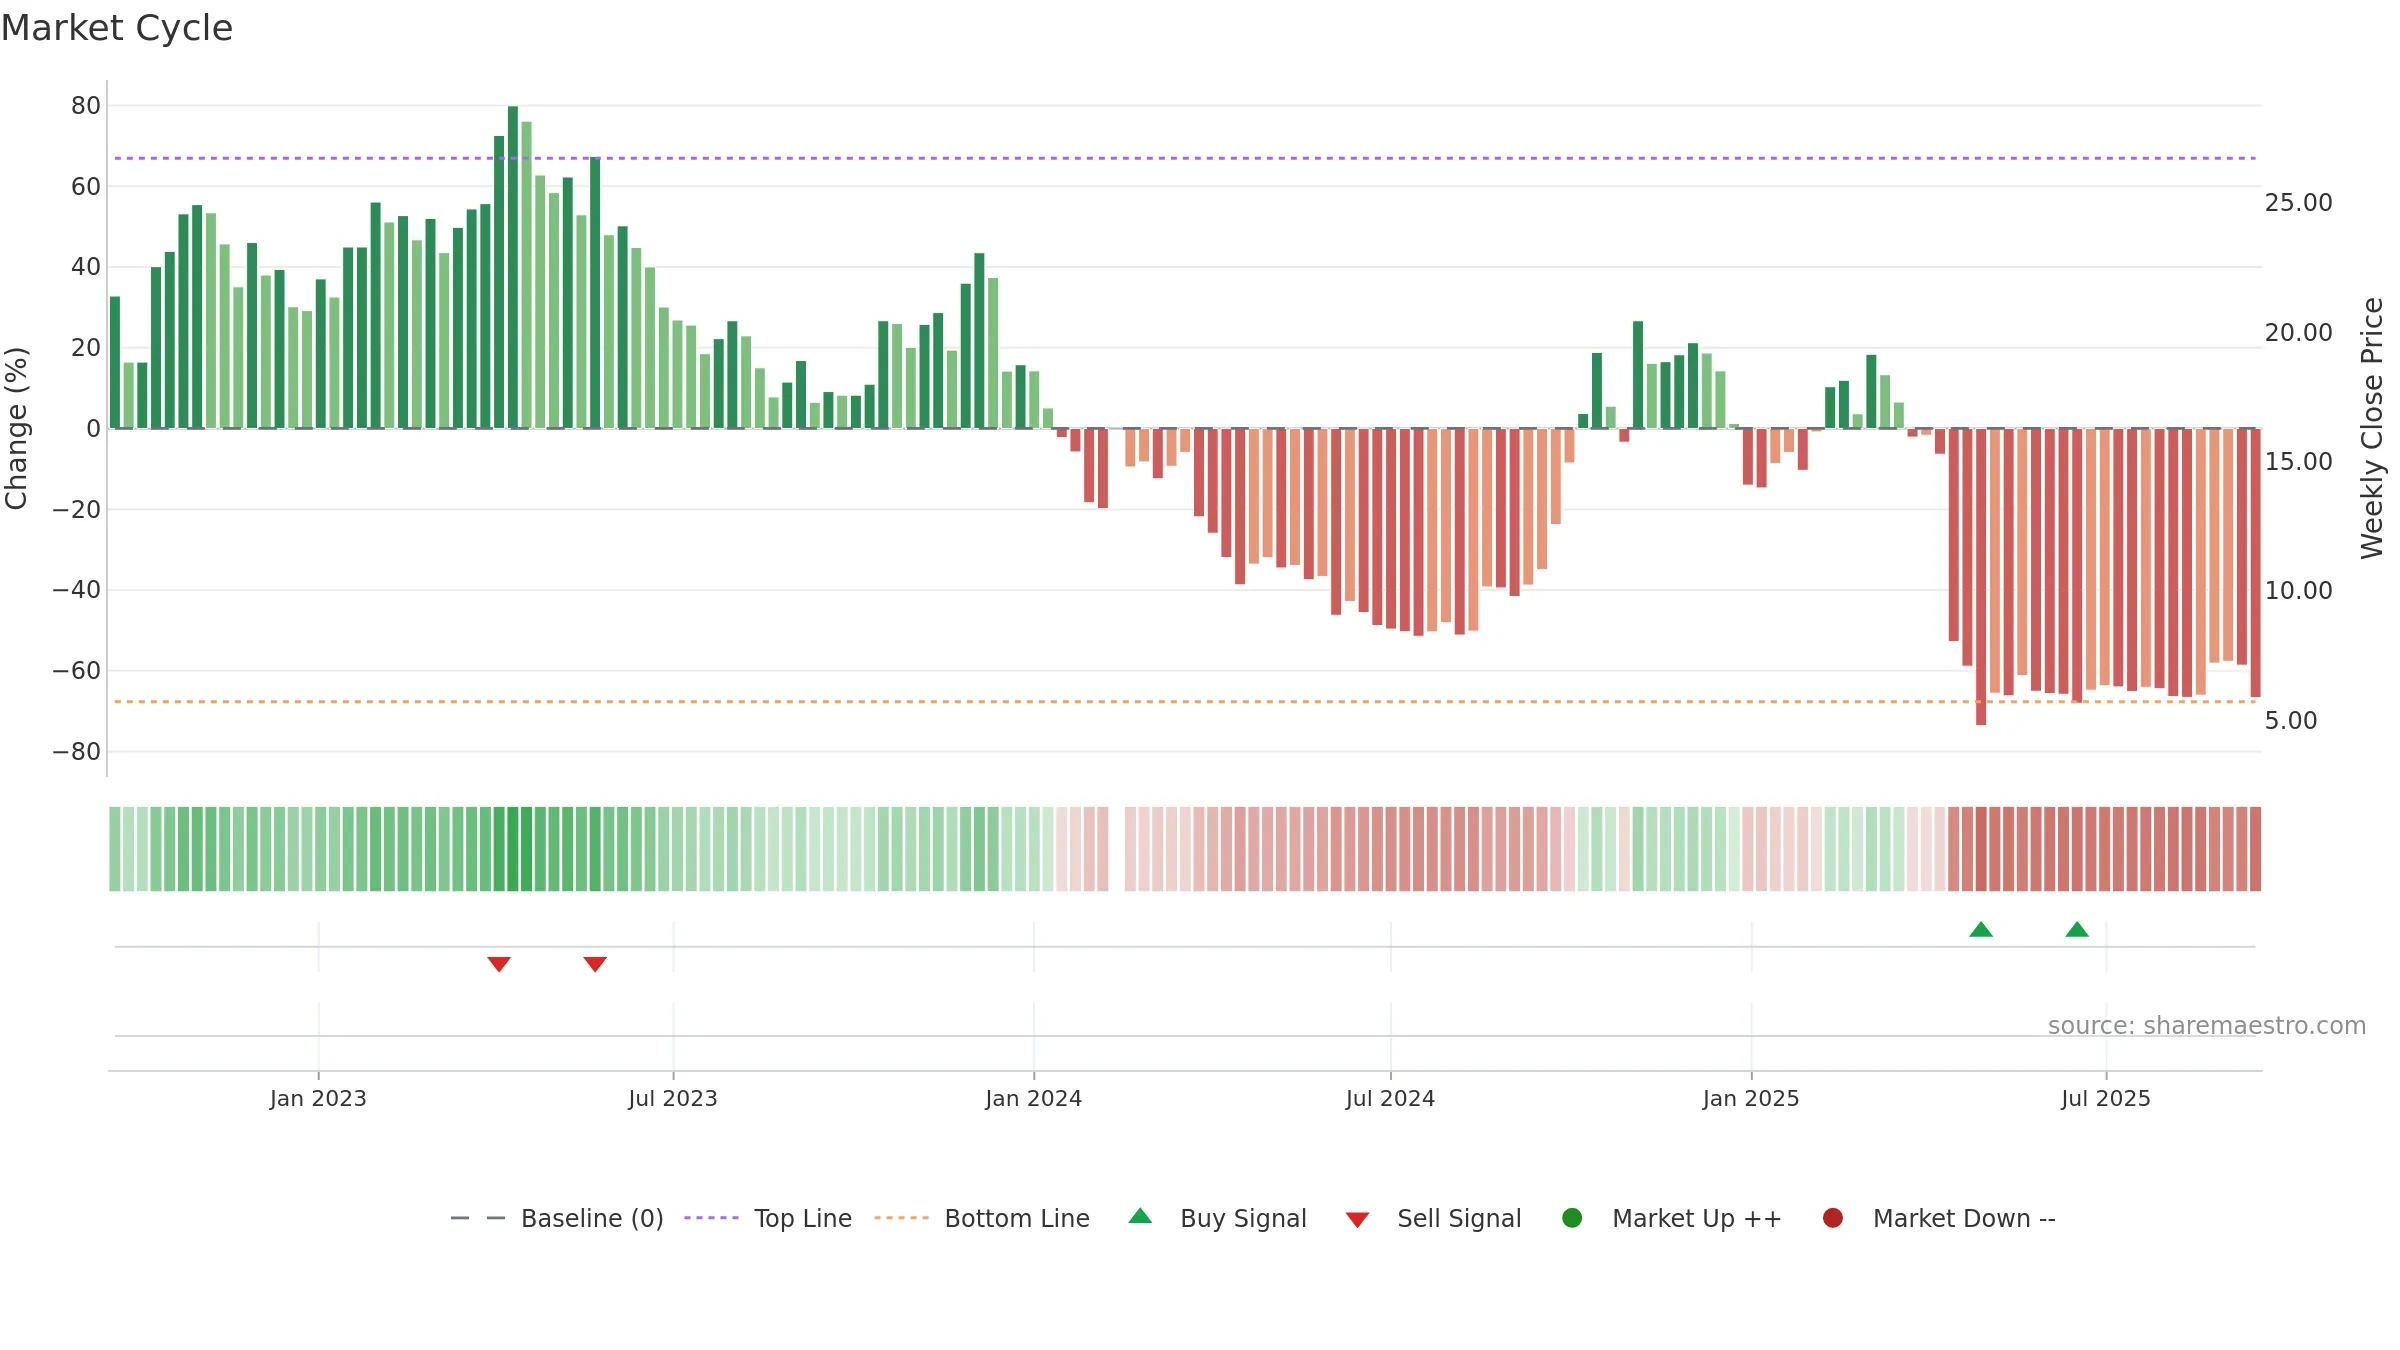Click the Jul 2025 axis label
2400x1350 pixels.
tap(2106, 1099)
